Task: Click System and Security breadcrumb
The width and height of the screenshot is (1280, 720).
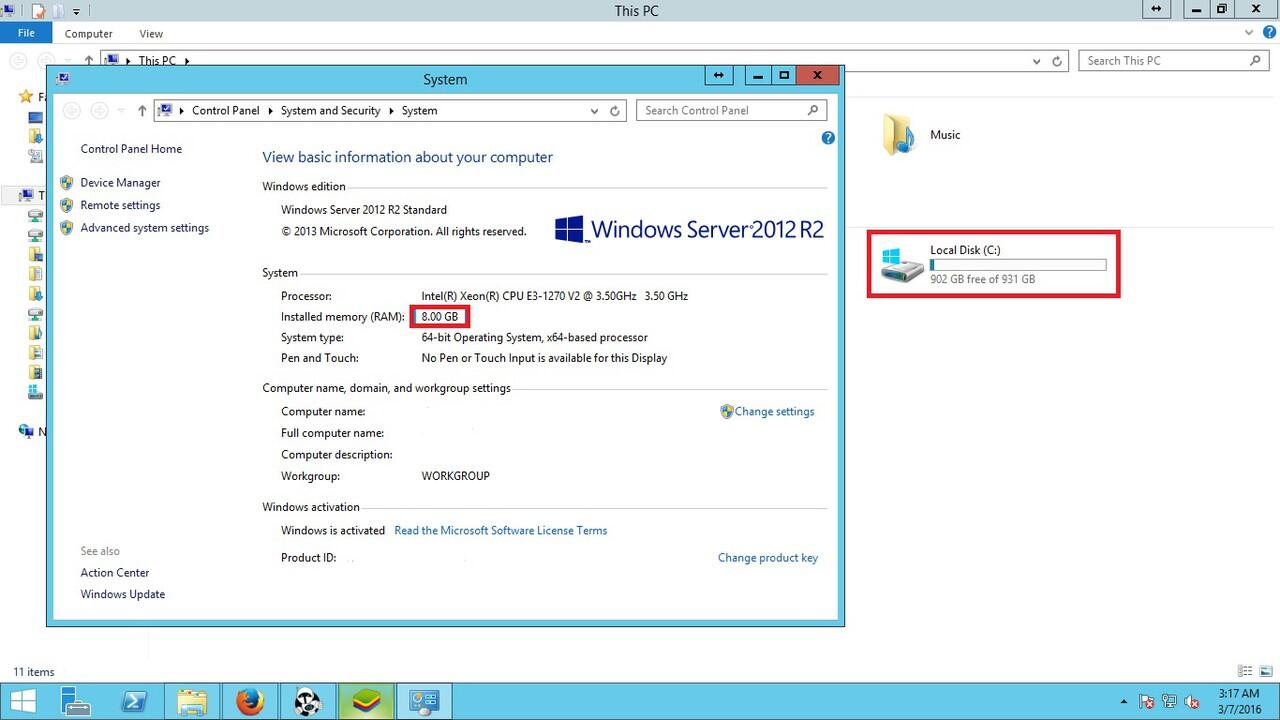Action: click(330, 111)
